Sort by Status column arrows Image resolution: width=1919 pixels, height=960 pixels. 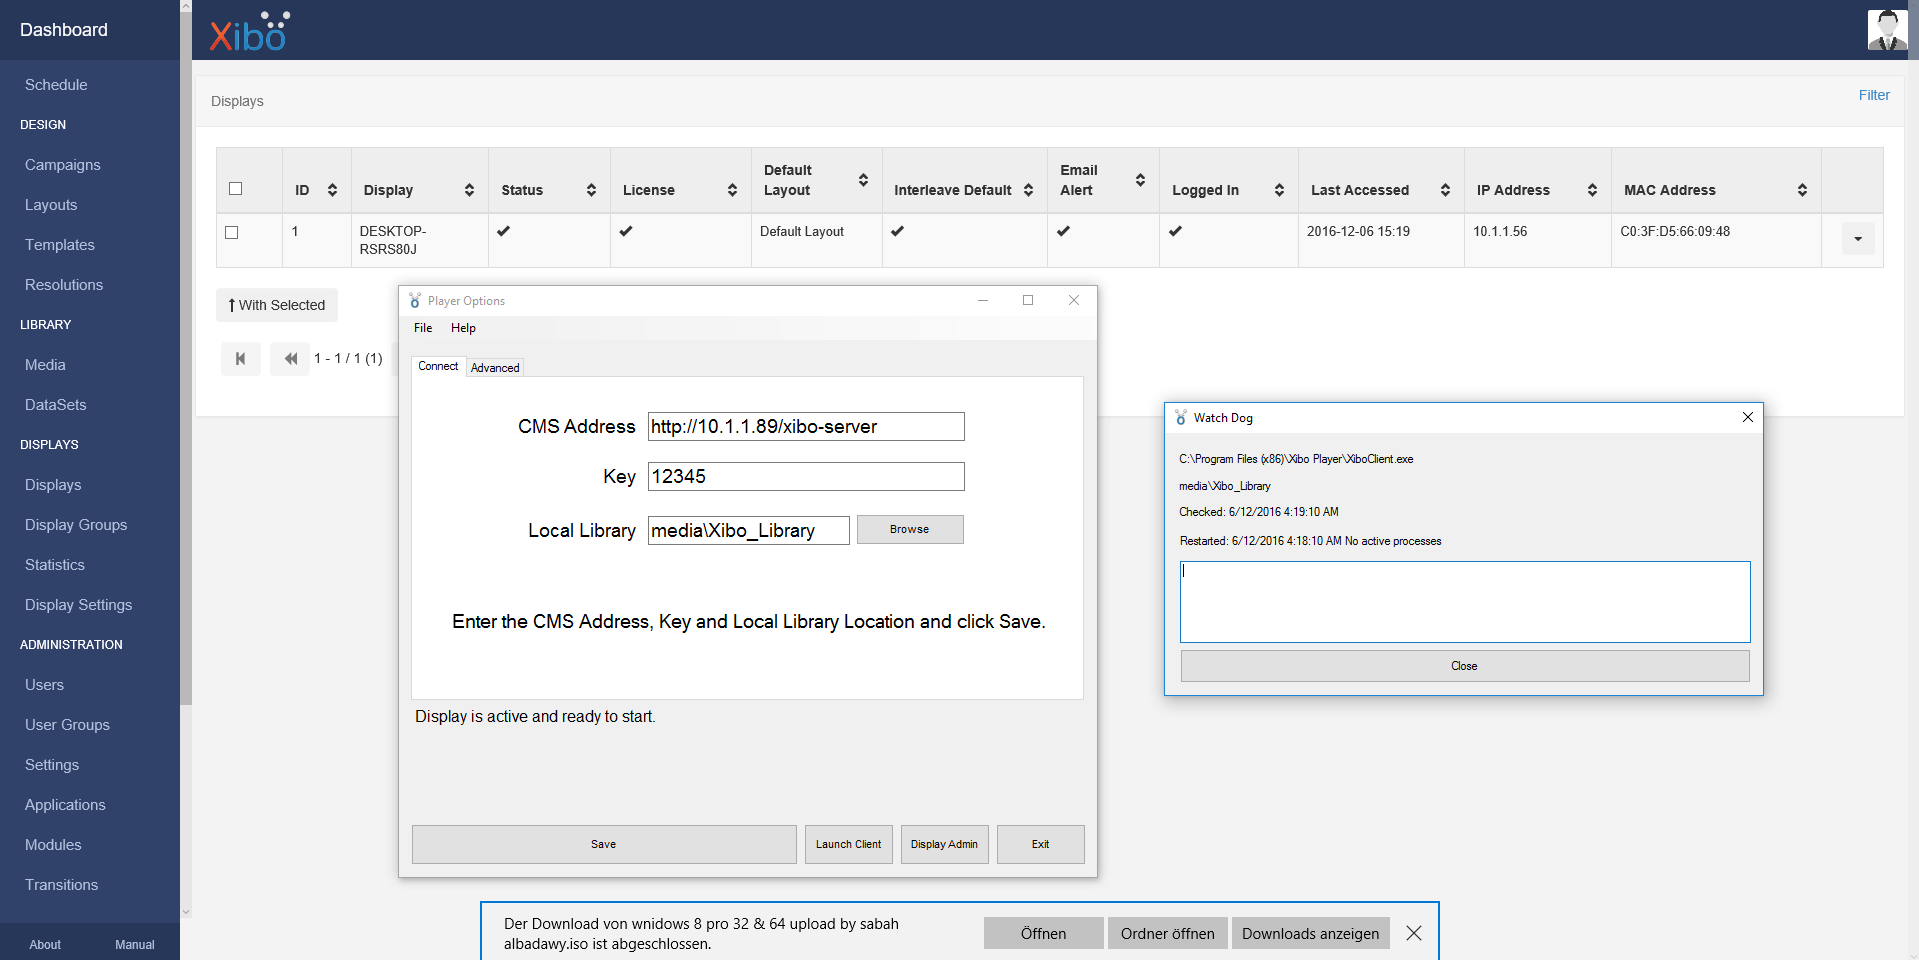tap(591, 190)
